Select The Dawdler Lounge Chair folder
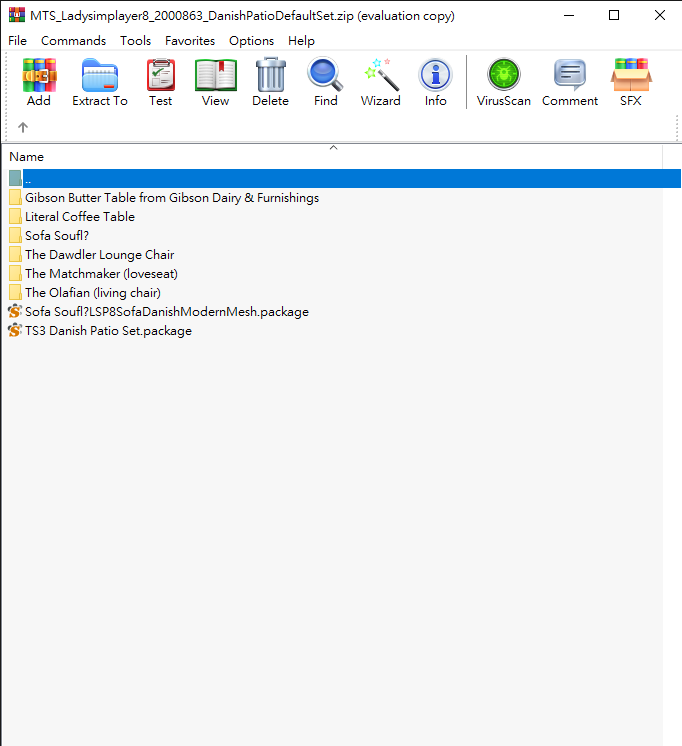This screenshot has width=682, height=746. [x=99, y=255]
